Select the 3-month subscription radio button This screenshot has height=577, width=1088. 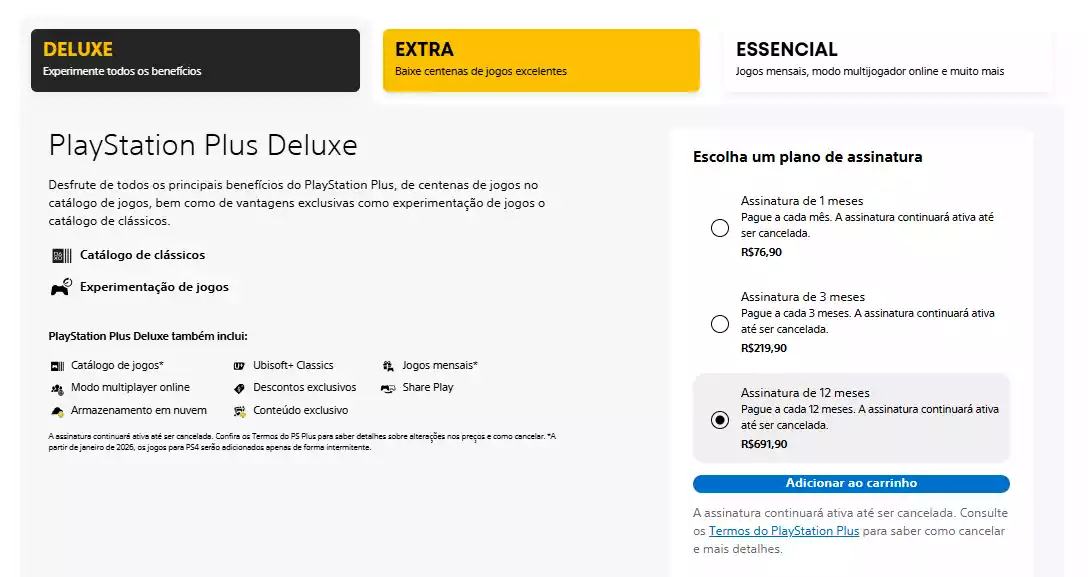(x=719, y=324)
